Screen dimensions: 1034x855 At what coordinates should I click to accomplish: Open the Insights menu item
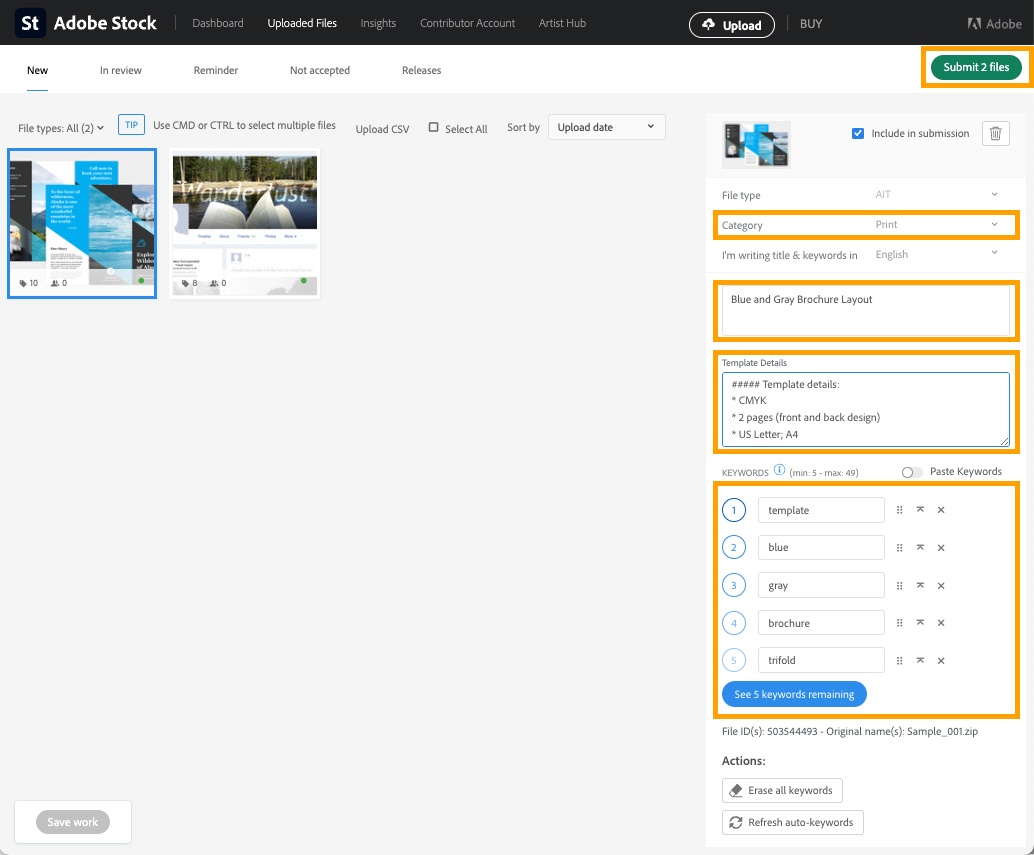pos(378,23)
